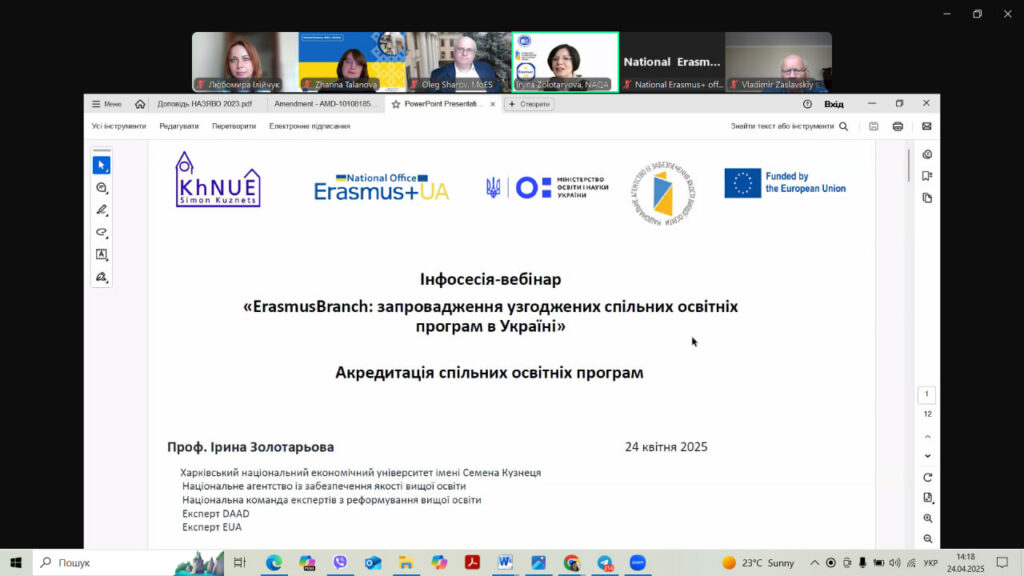The height and width of the screenshot is (576, 1024).
Task: Open the Меню hamburger menu
Action: (x=107, y=104)
